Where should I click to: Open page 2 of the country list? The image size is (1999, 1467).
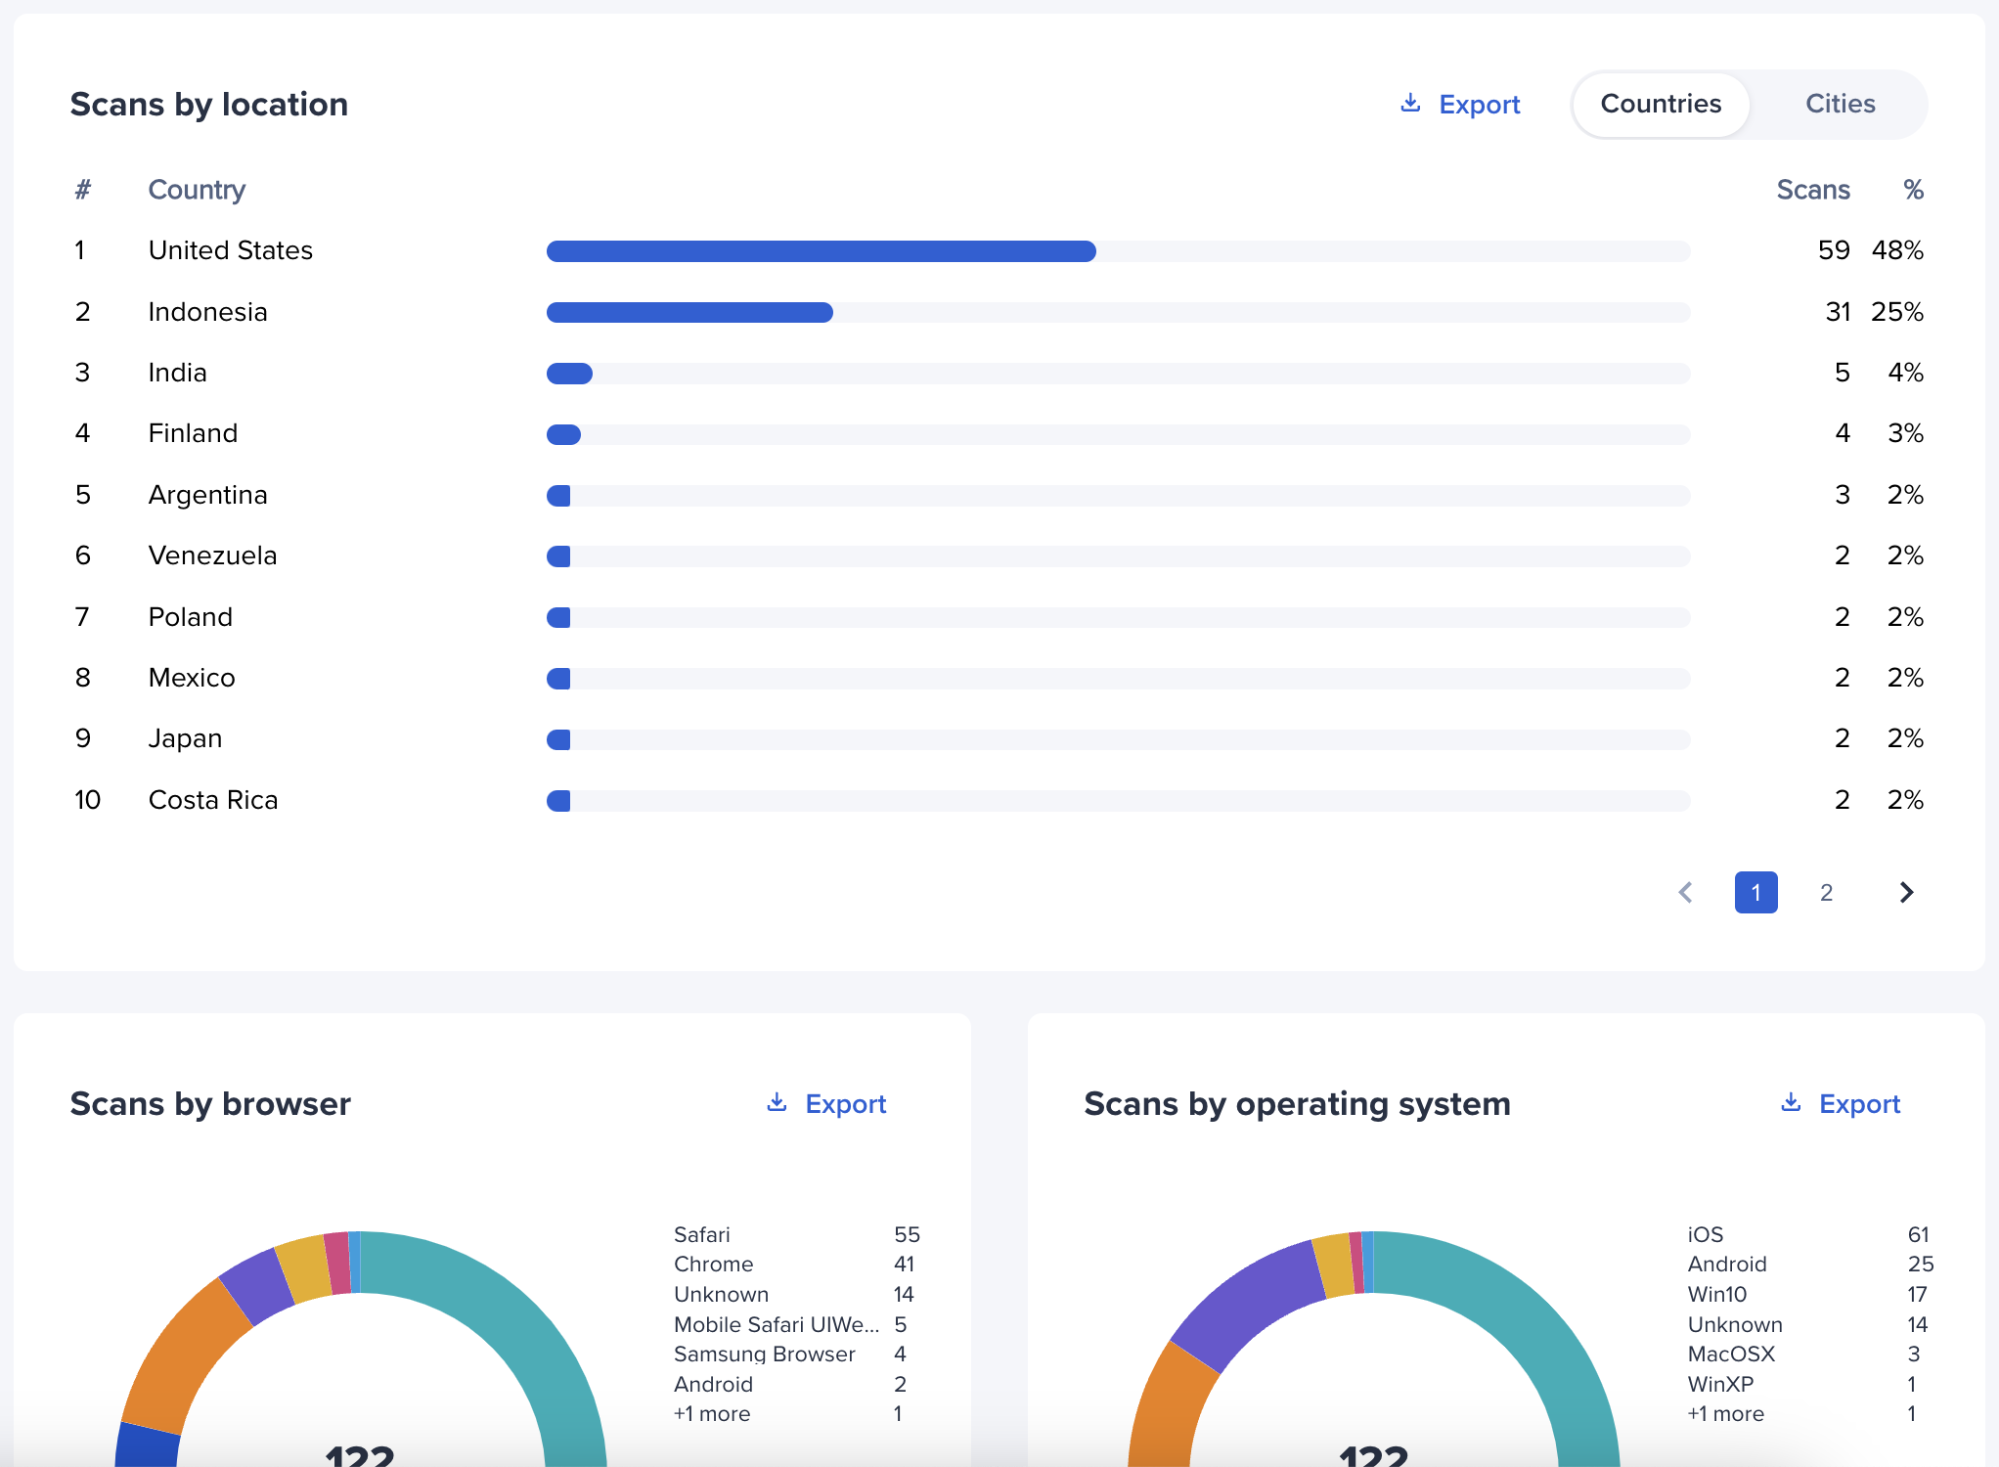tap(1826, 892)
